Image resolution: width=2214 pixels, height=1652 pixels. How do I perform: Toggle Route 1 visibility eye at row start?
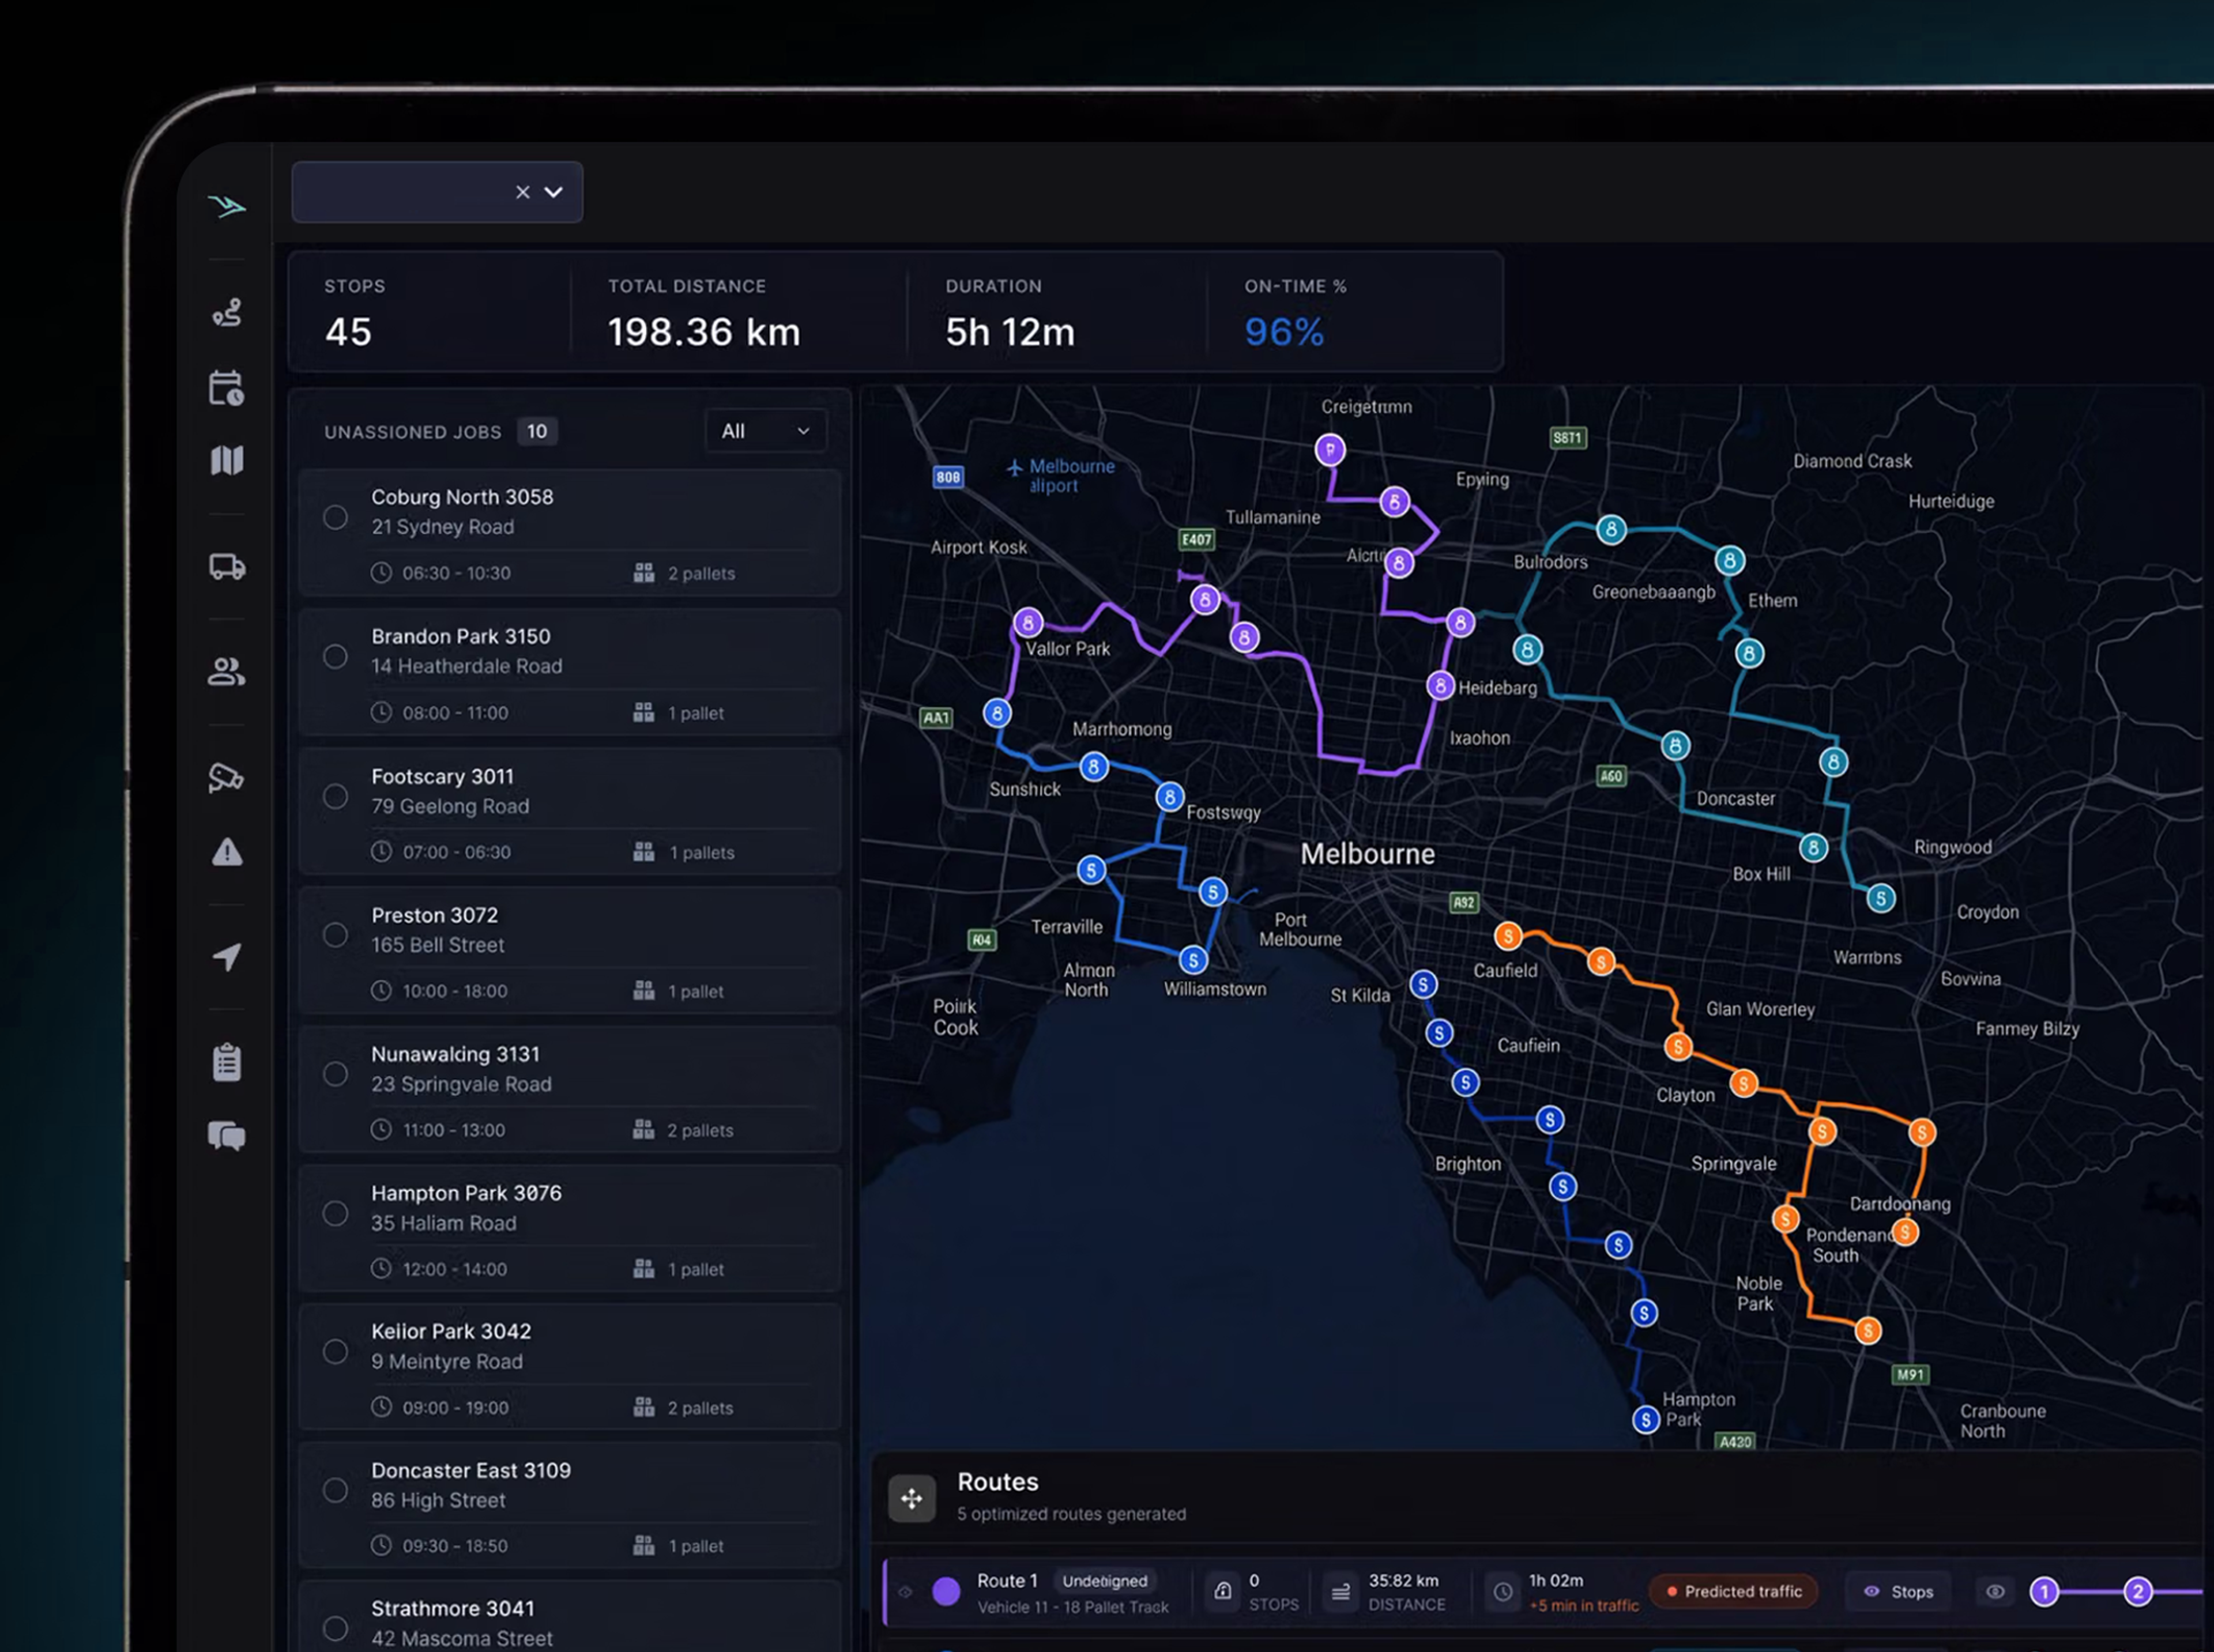[906, 1592]
